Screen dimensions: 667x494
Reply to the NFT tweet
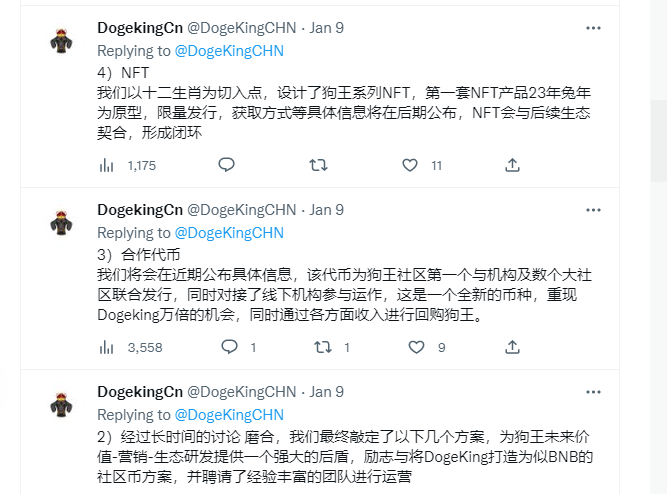click(226, 165)
